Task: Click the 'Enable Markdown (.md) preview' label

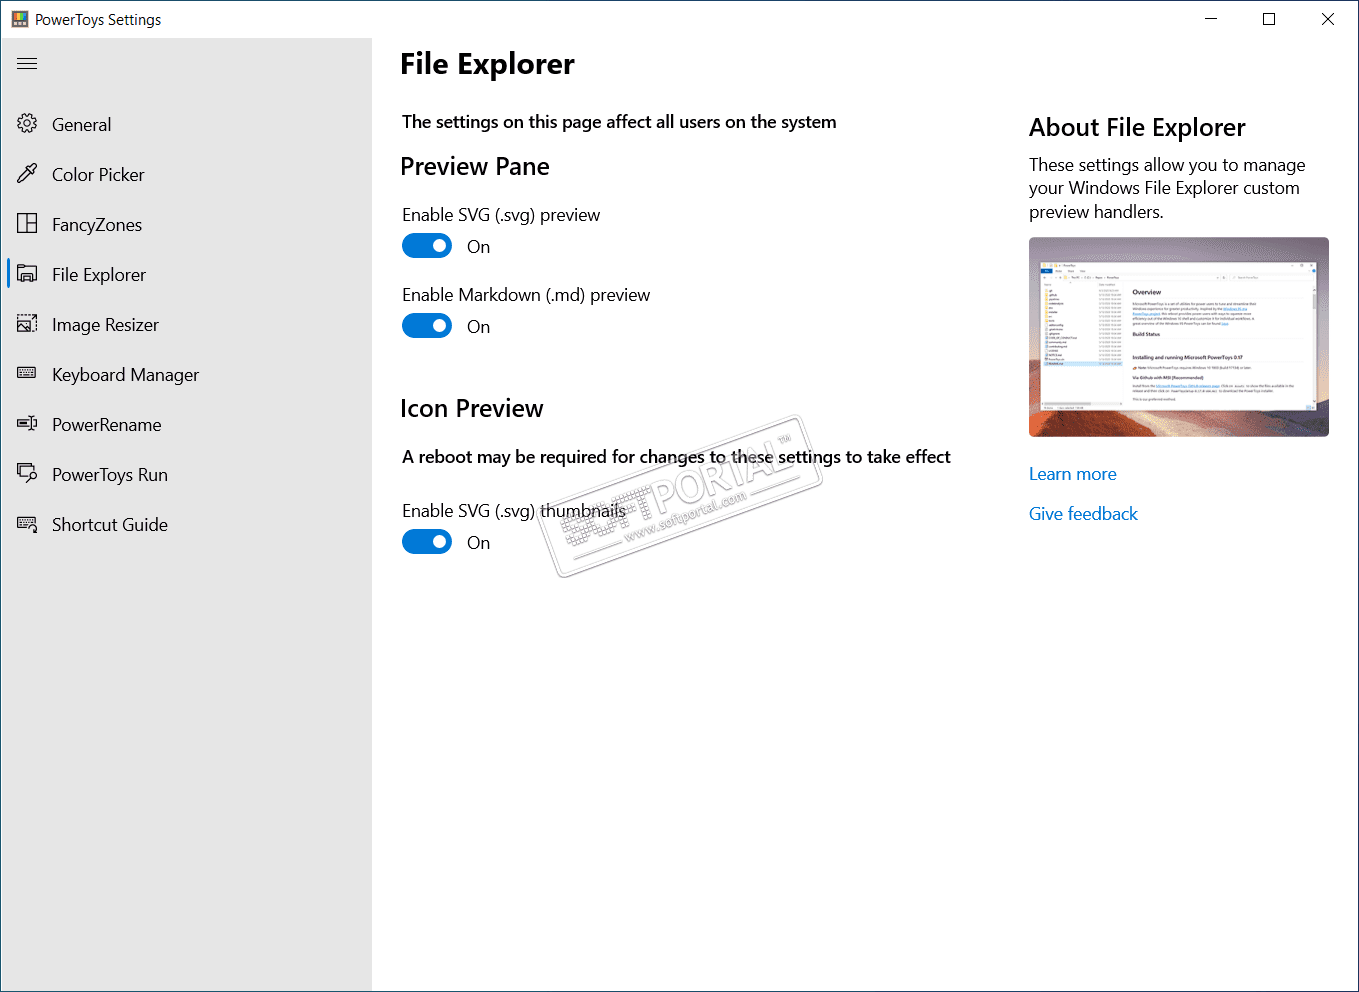Action: (x=526, y=295)
